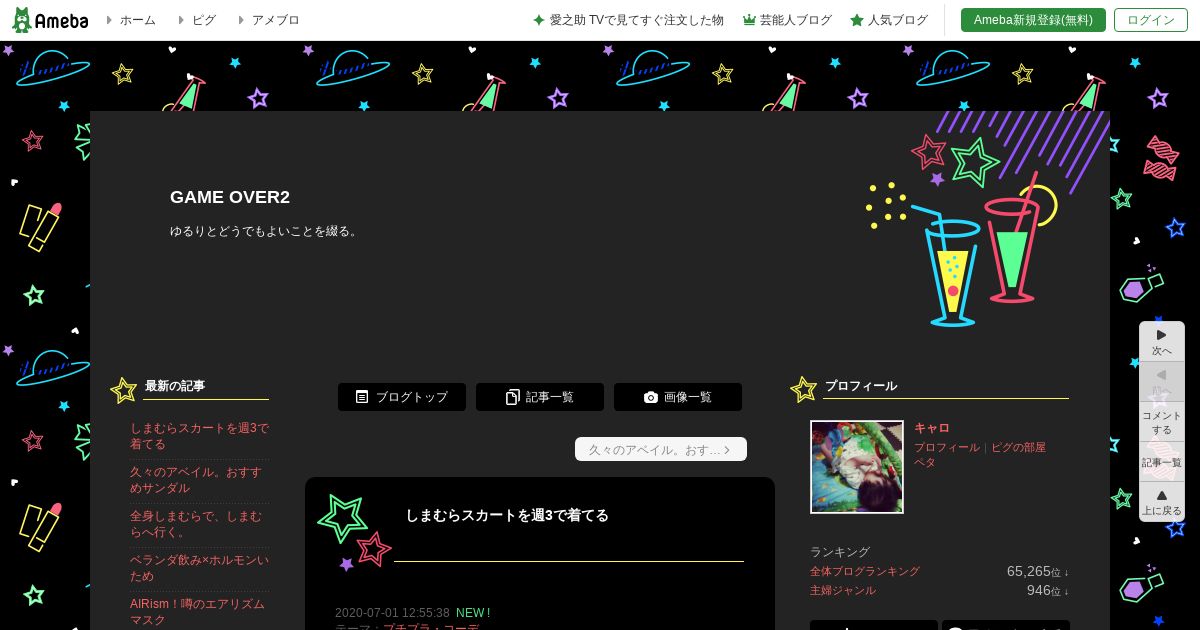Click 次へ floating button
The height and width of the screenshot is (630, 1200).
coord(1161,341)
